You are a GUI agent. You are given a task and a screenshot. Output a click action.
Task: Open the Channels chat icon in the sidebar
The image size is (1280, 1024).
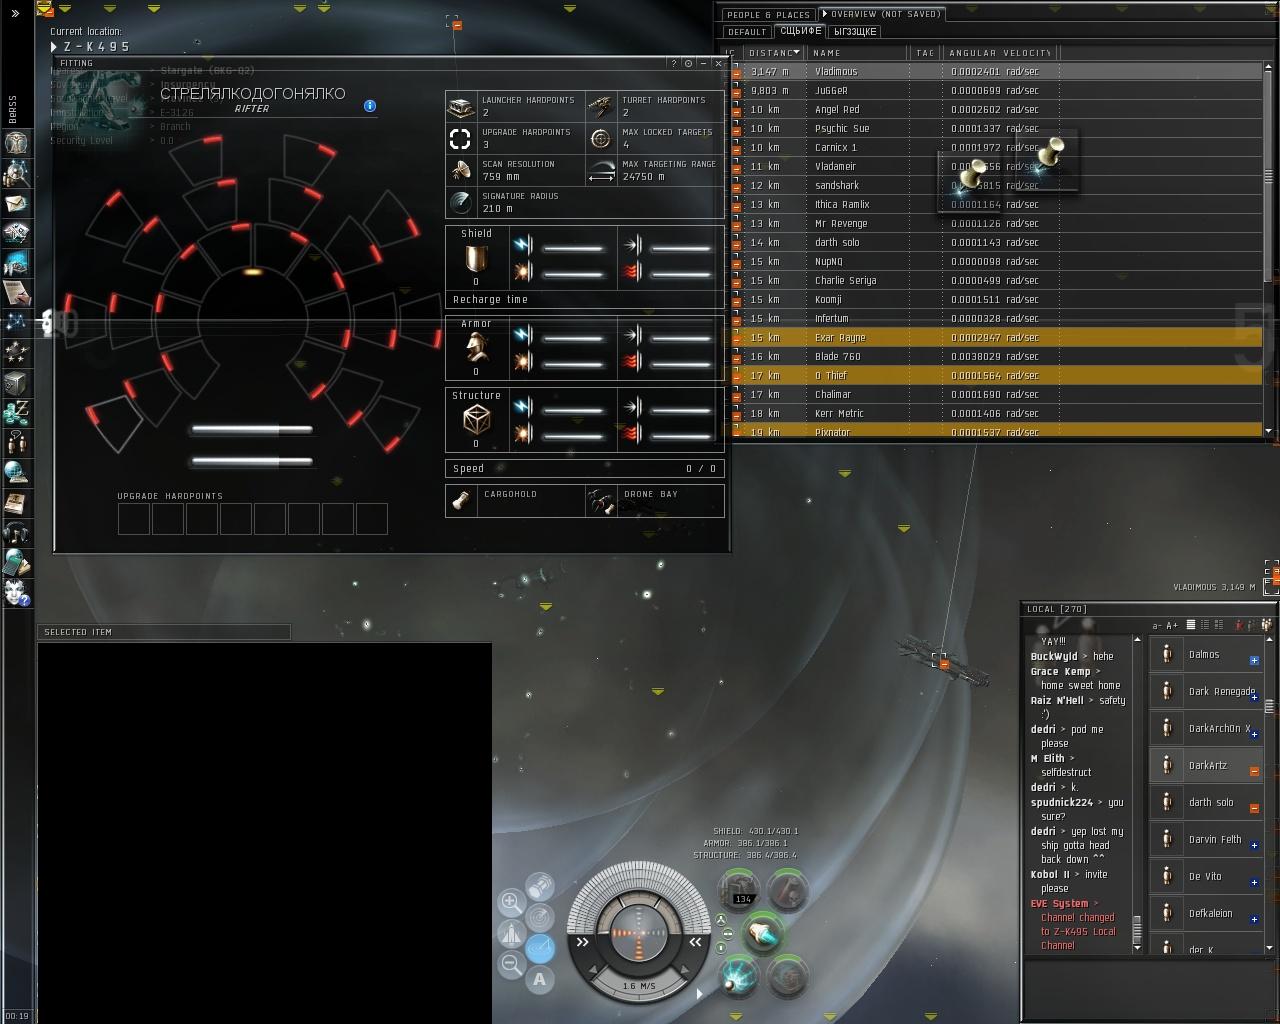click(x=15, y=442)
